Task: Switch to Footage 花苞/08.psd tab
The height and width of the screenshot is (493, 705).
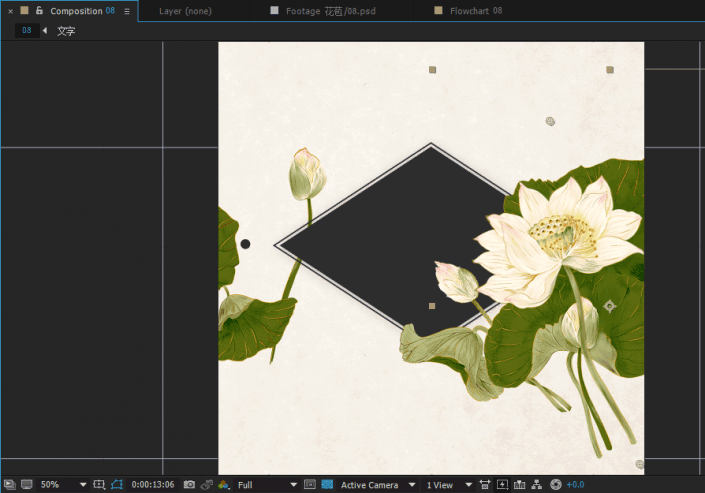Action: [x=330, y=11]
